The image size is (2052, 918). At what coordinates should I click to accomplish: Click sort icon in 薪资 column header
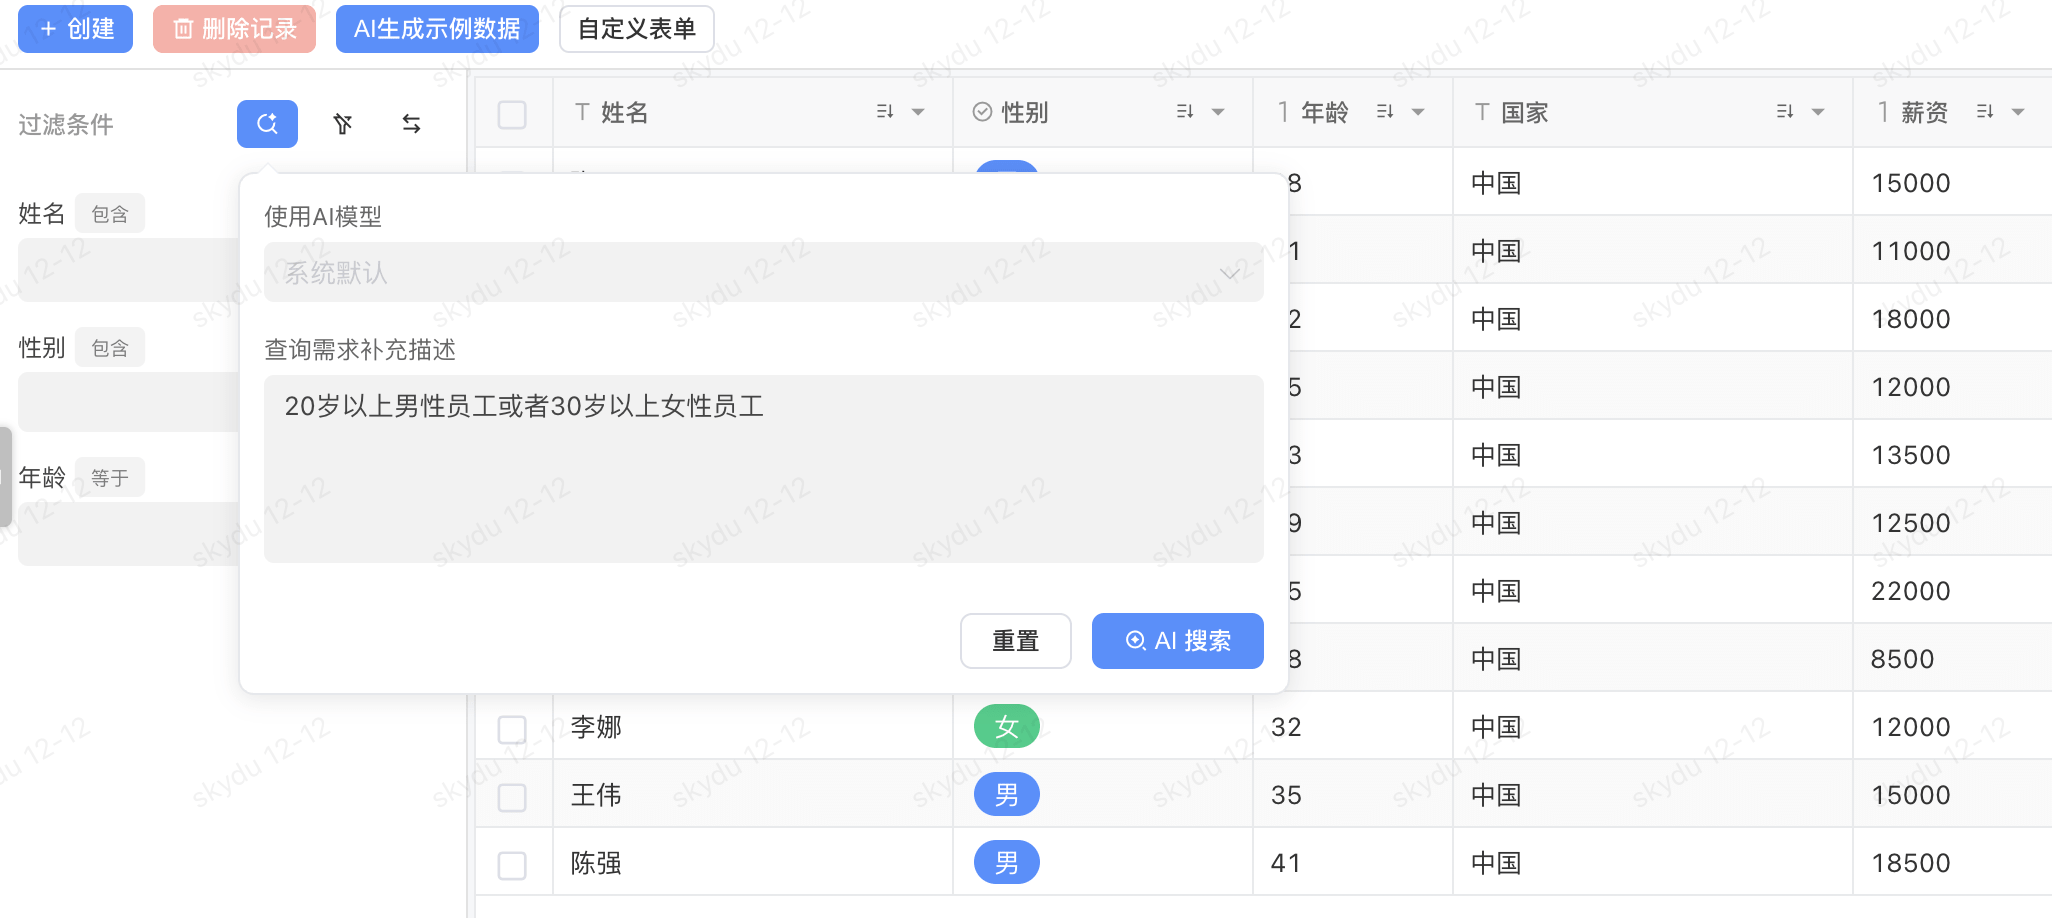tap(1985, 112)
